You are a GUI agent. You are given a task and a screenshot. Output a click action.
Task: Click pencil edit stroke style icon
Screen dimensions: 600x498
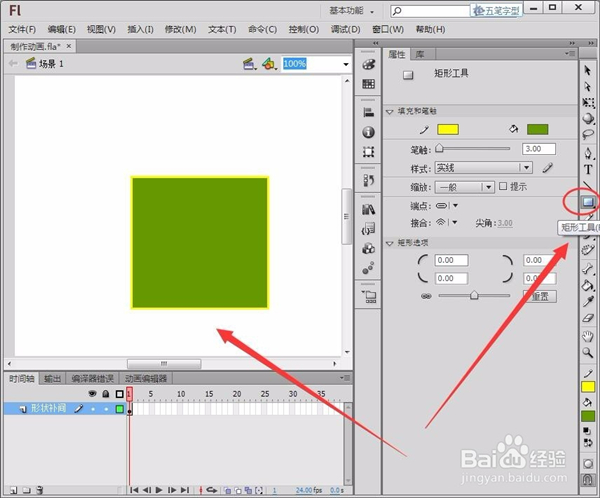point(548,168)
